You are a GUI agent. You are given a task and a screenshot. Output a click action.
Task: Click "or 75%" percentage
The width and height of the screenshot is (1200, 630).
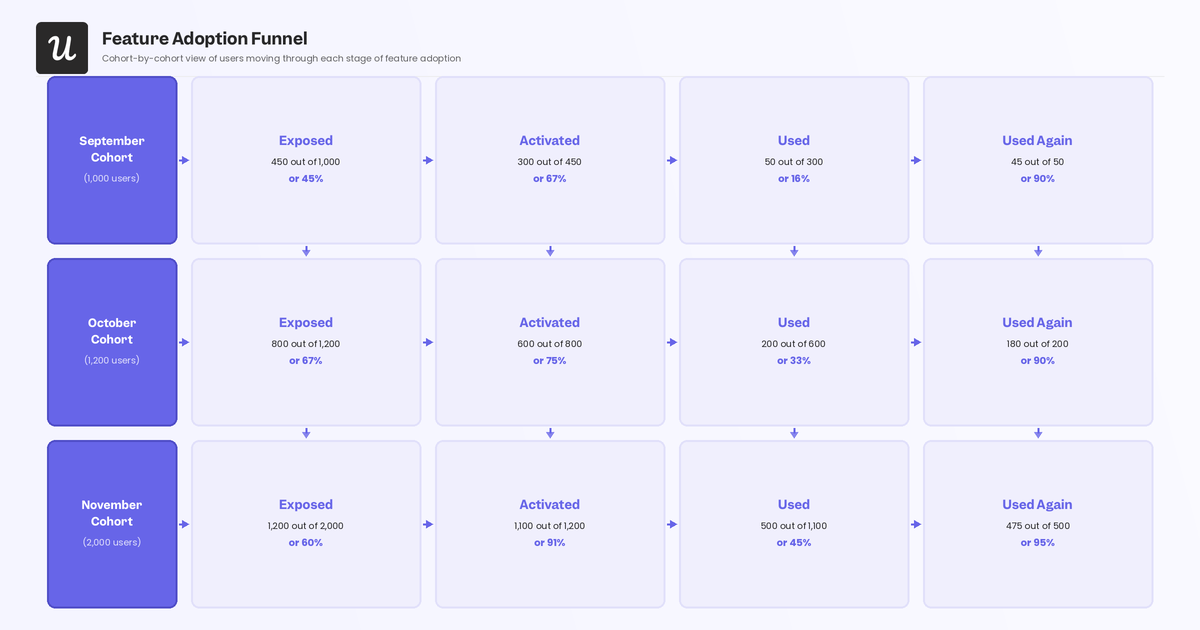(x=550, y=361)
